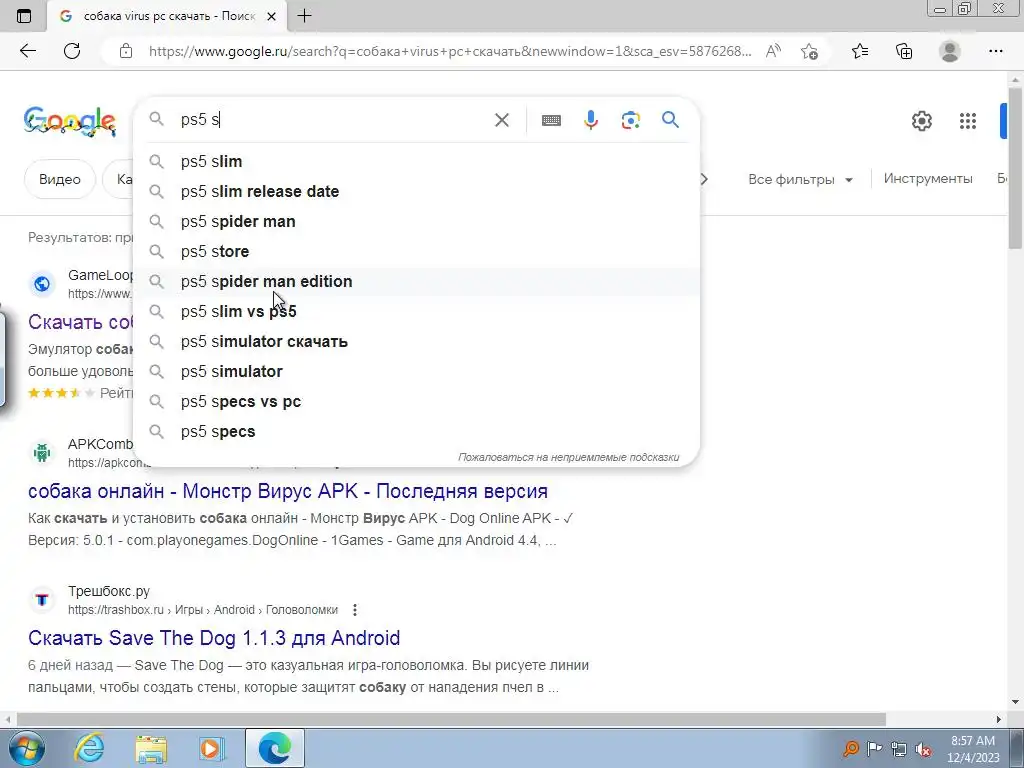Reload the page with refresh icon

coord(72,51)
